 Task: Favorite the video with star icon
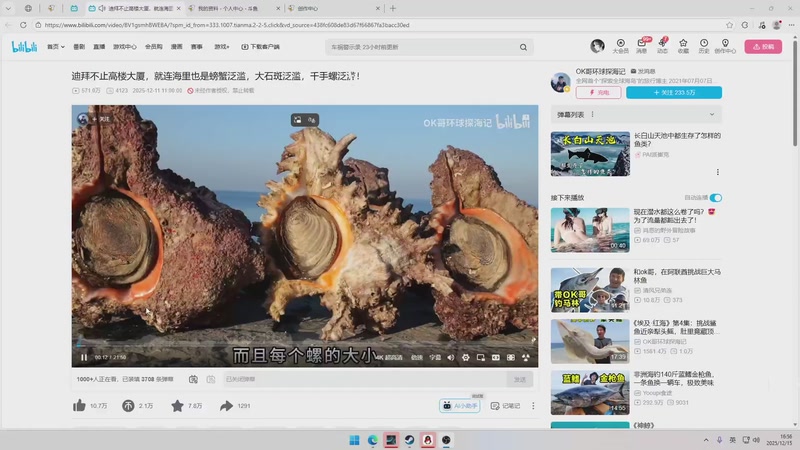177,406
